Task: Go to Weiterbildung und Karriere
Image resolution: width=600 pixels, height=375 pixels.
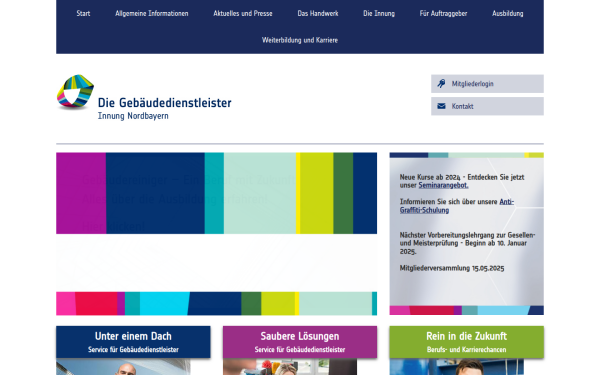Action: [300, 40]
